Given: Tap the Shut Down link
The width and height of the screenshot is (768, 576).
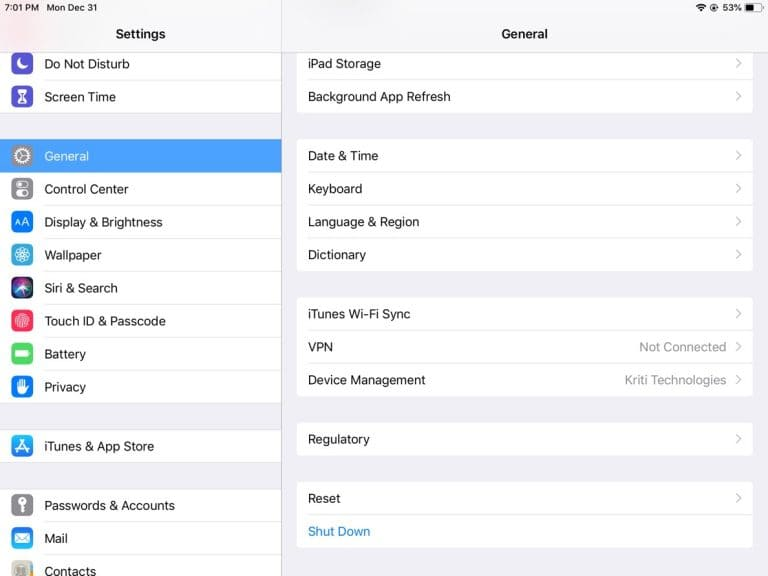Looking at the screenshot, I should pyautogui.click(x=339, y=531).
